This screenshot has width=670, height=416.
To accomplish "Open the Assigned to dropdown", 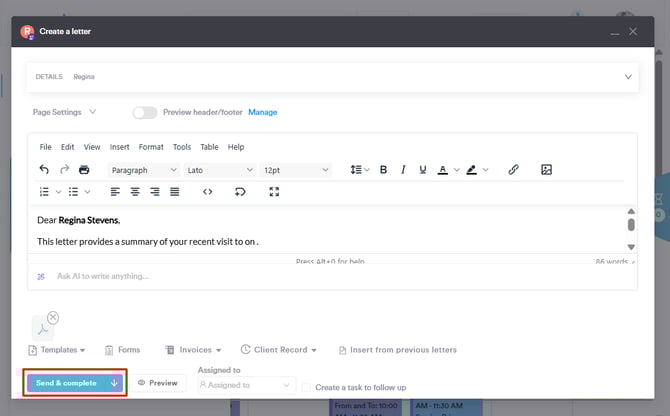I will click(x=245, y=384).
